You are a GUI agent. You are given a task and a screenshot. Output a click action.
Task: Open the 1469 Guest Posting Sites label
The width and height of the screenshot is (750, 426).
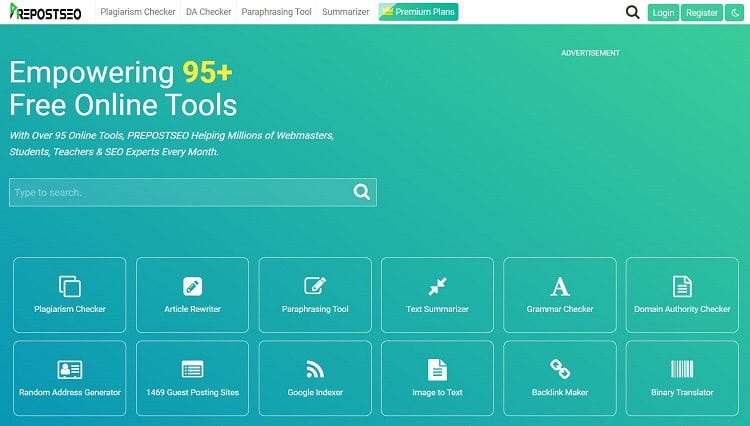192,392
